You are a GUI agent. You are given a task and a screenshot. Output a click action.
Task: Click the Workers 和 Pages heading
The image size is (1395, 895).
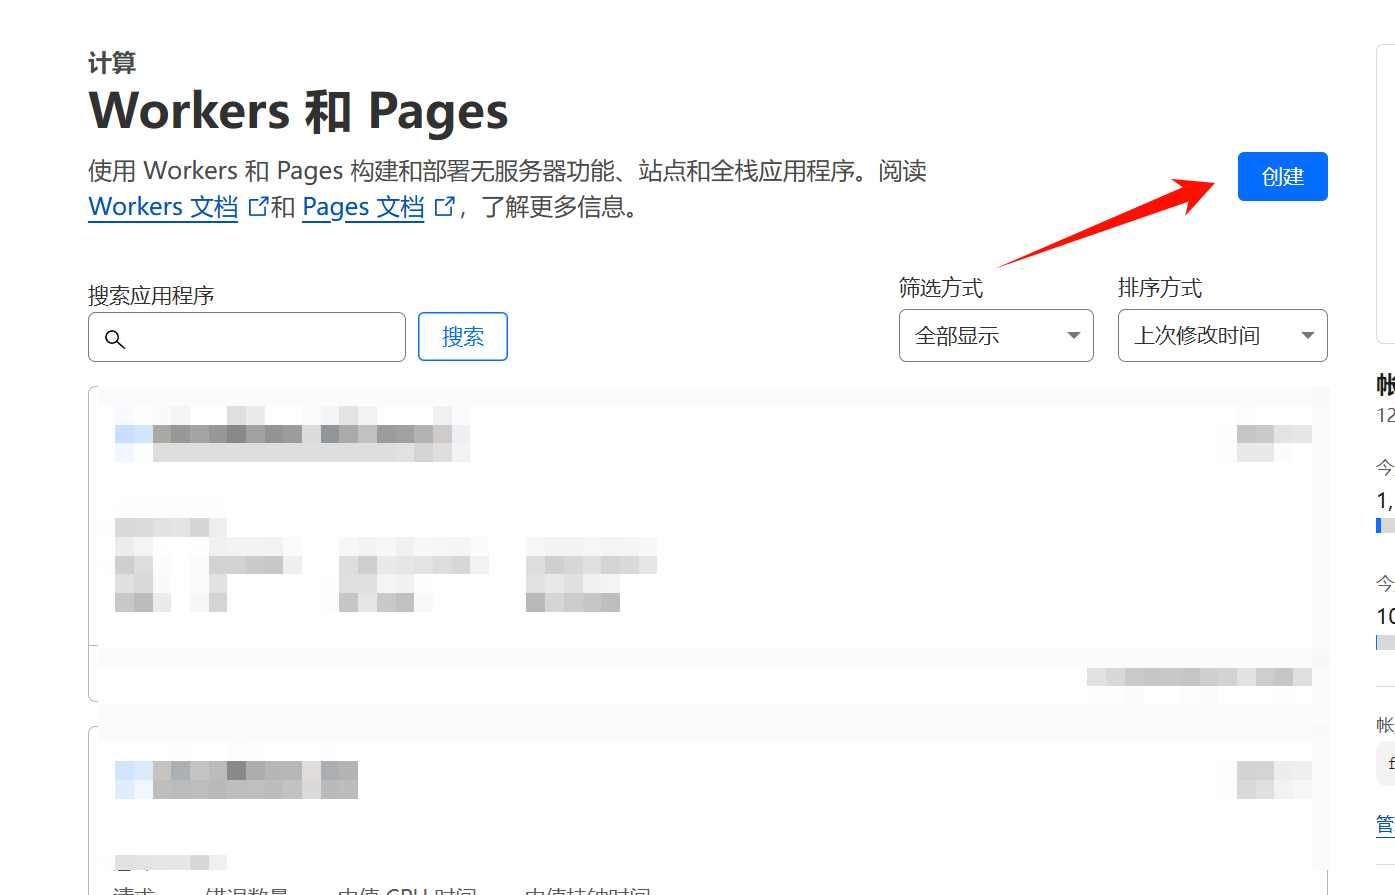[298, 111]
